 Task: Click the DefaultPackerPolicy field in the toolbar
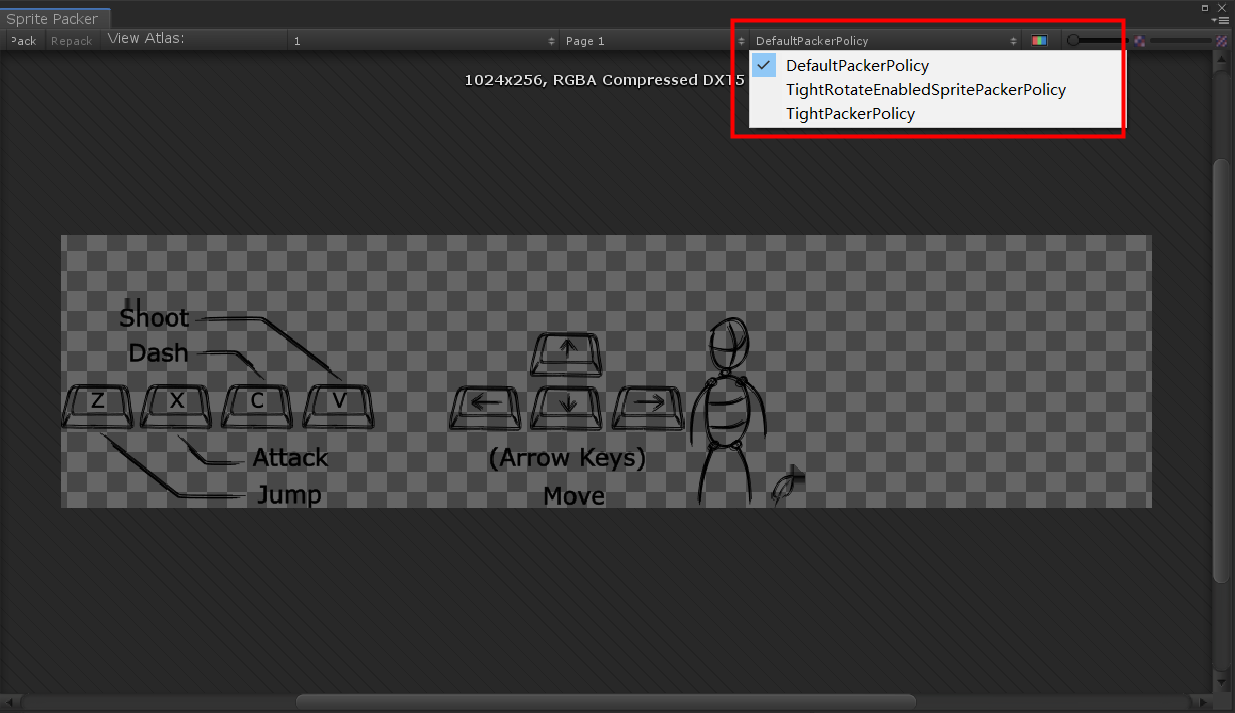(x=880, y=40)
